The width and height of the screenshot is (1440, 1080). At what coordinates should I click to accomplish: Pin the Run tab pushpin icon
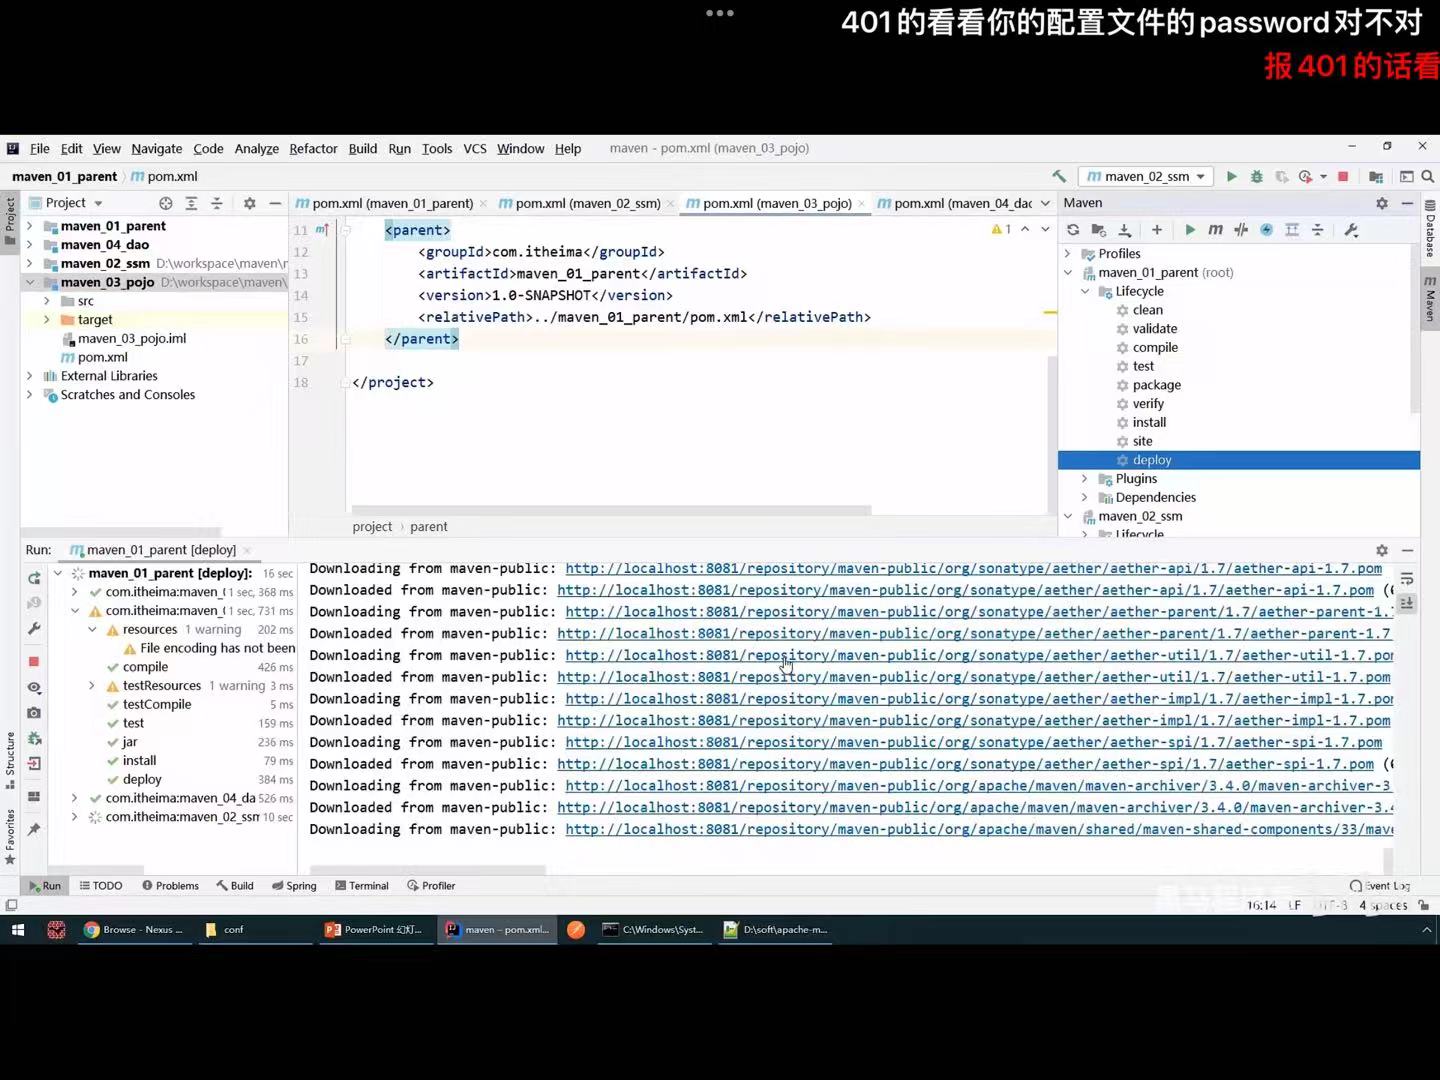coord(34,829)
